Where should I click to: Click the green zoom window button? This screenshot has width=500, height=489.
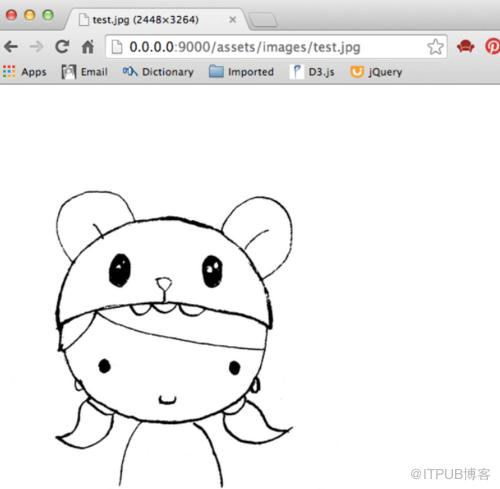pyautogui.click(x=48, y=15)
